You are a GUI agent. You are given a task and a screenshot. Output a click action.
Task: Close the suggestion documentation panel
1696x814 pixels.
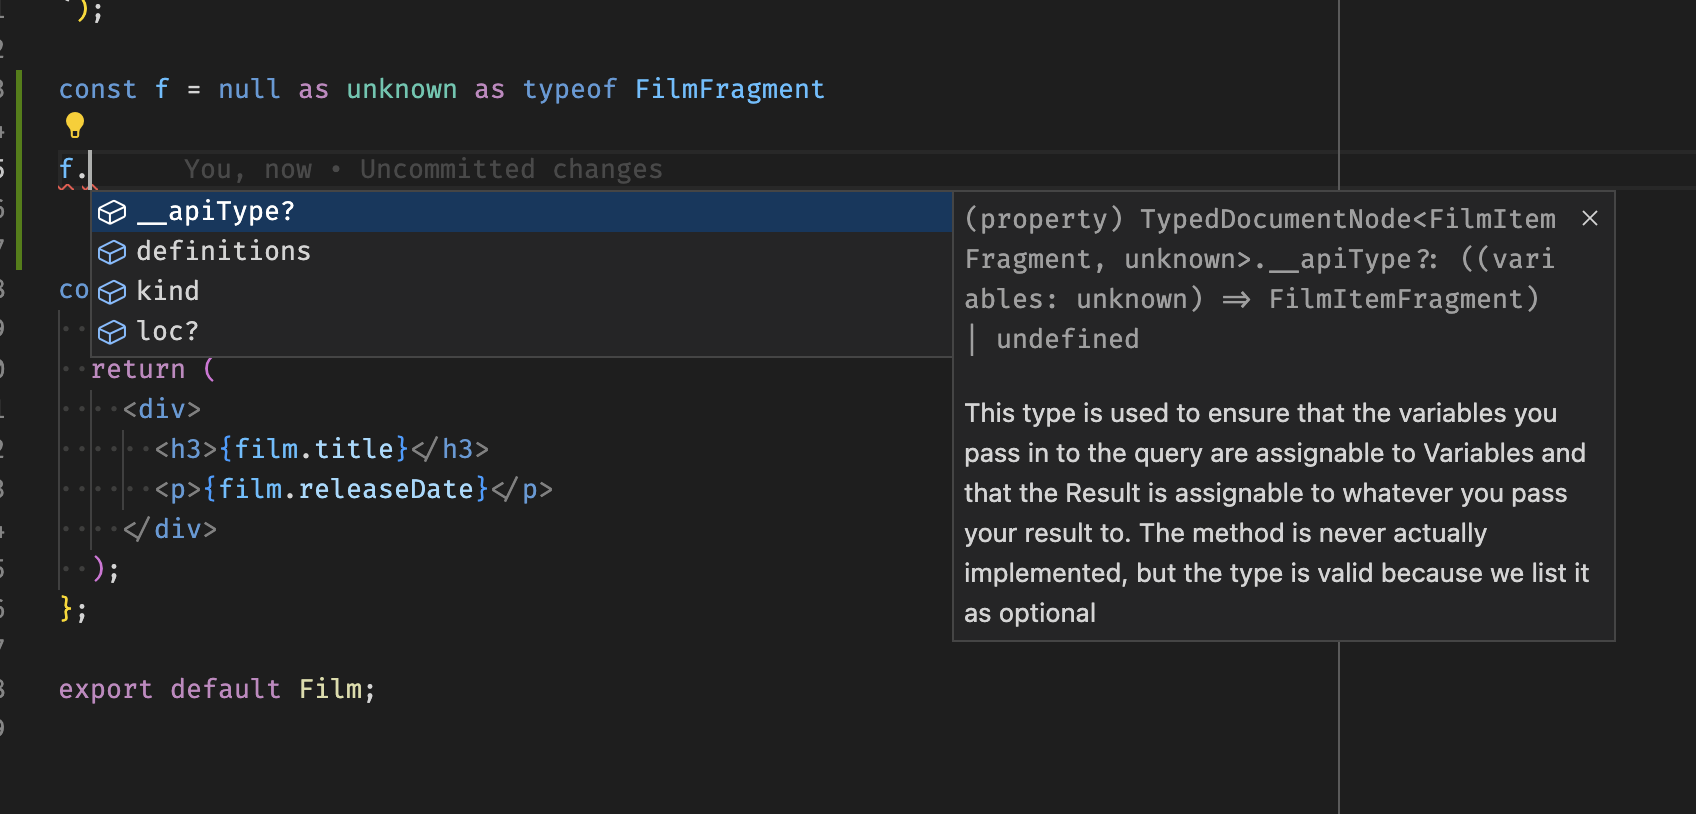pyautogui.click(x=1589, y=218)
